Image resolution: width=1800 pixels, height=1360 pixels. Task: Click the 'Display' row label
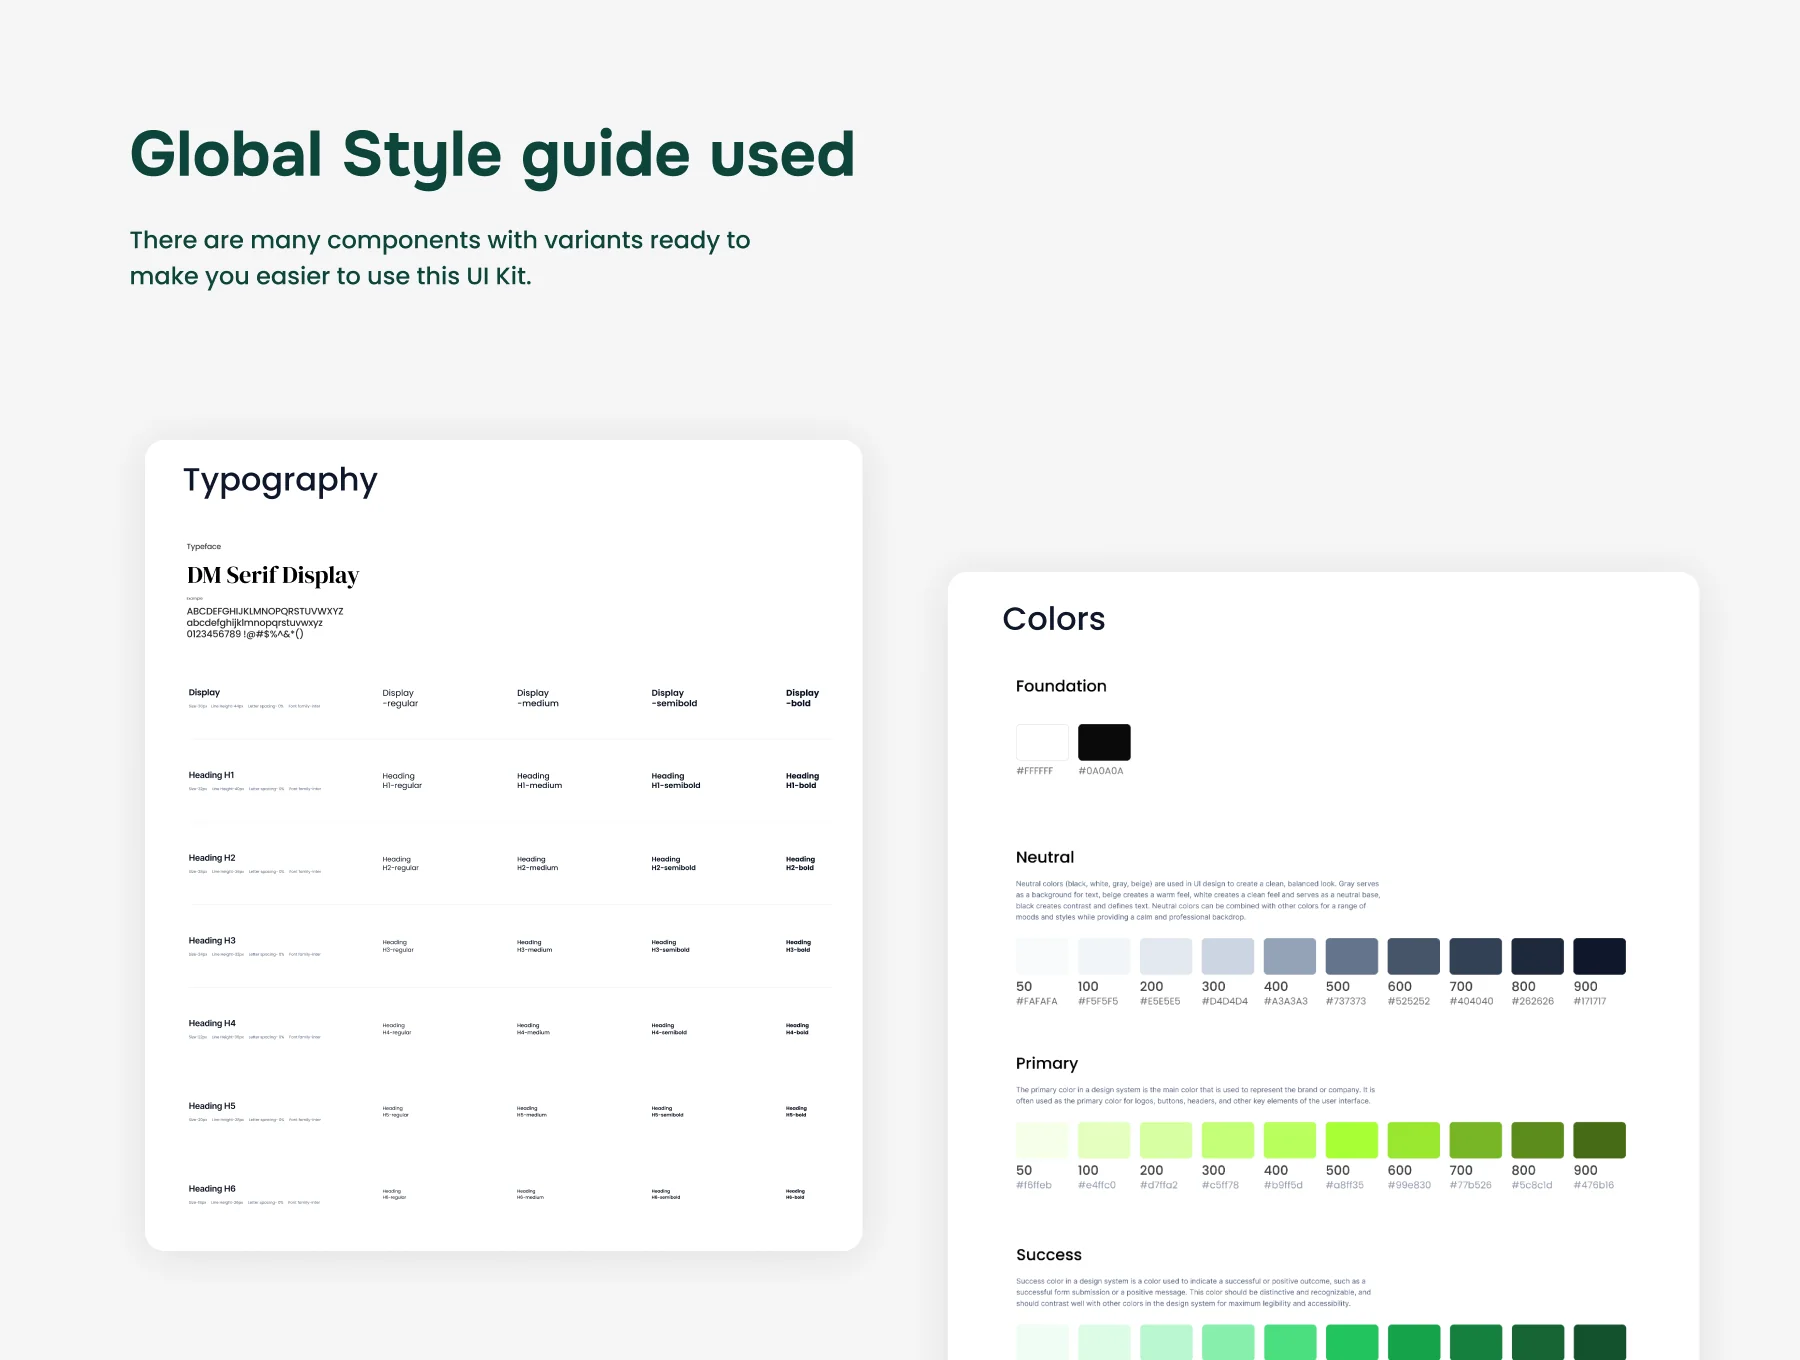click(204, 692)
